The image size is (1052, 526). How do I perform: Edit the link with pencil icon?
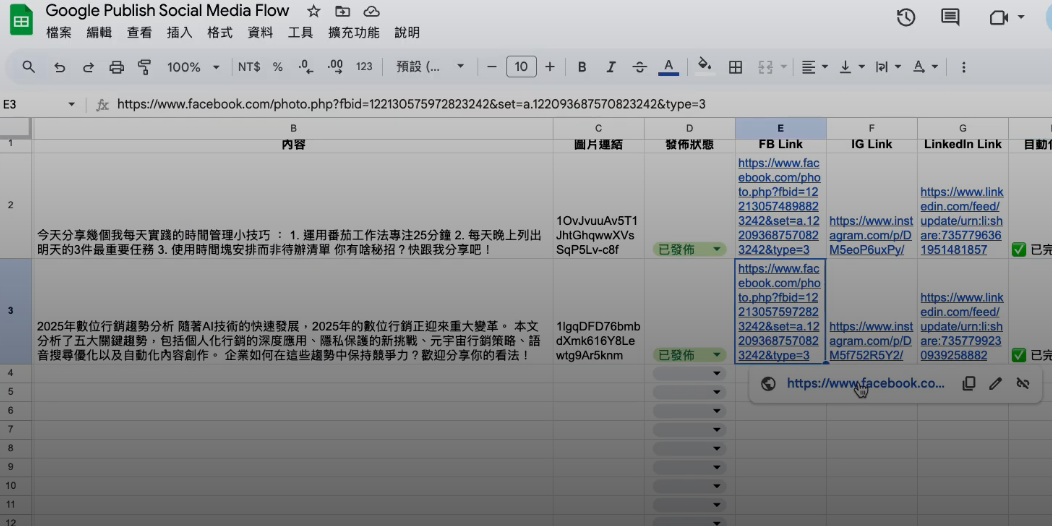(995, 383)
